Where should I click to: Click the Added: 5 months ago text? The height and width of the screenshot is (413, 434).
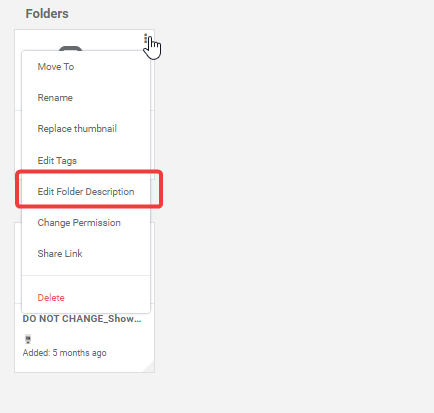(65, 353)
